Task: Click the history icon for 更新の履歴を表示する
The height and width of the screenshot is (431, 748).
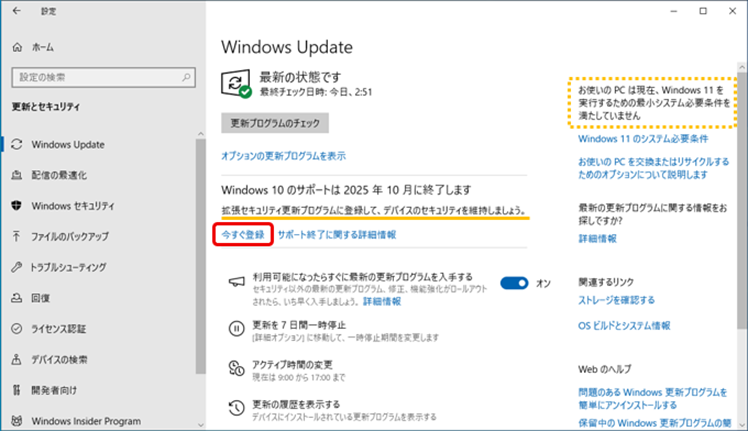Action: (x=237, y=408)
